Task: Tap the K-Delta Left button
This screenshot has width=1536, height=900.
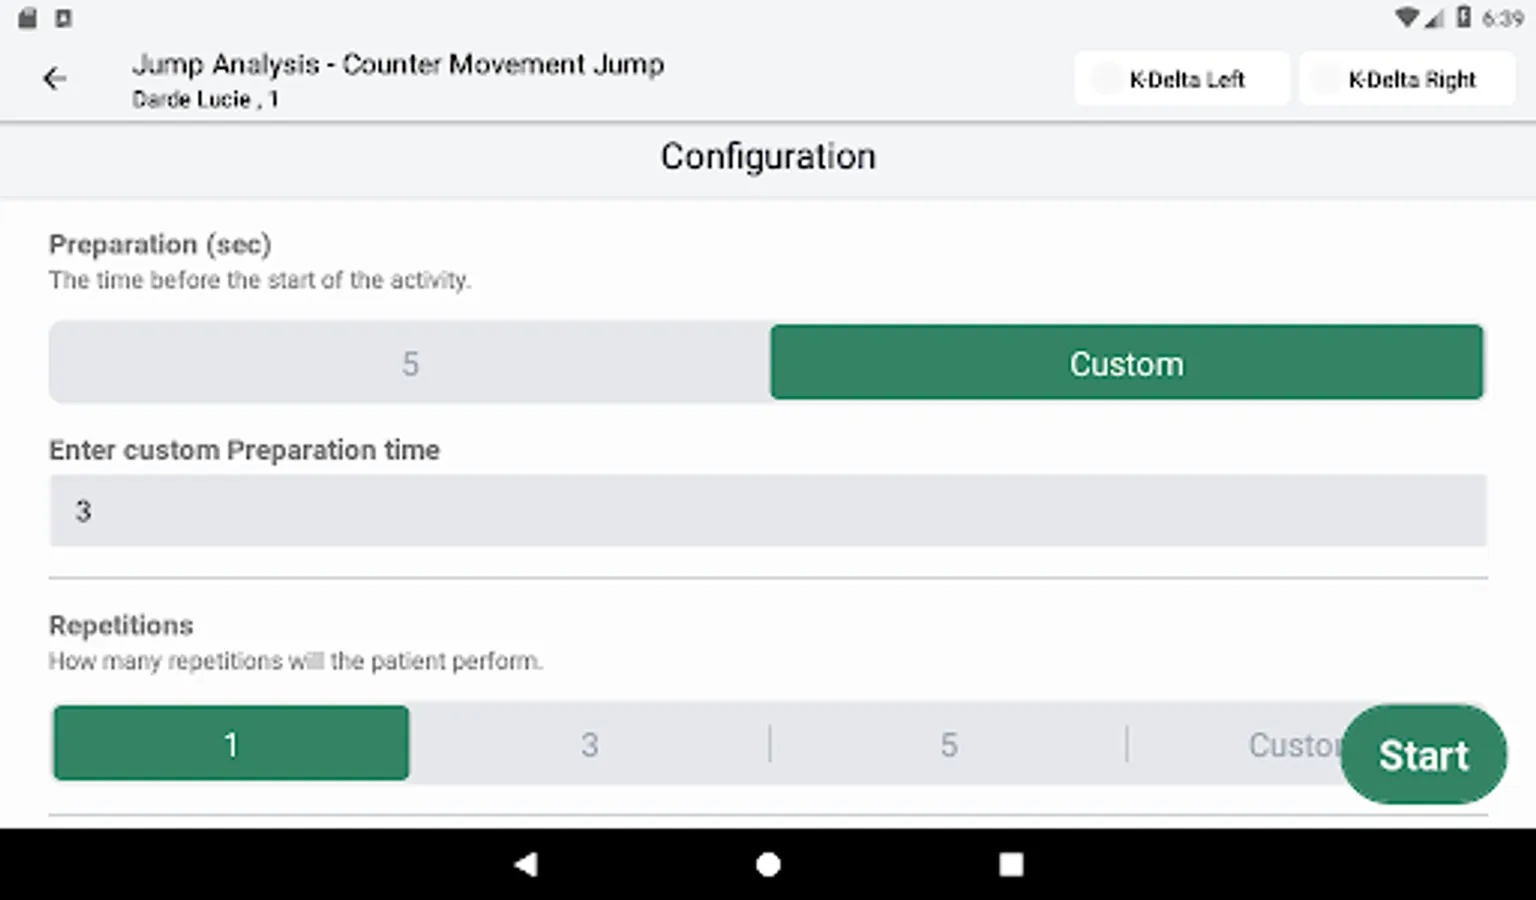Action: 1185,80
